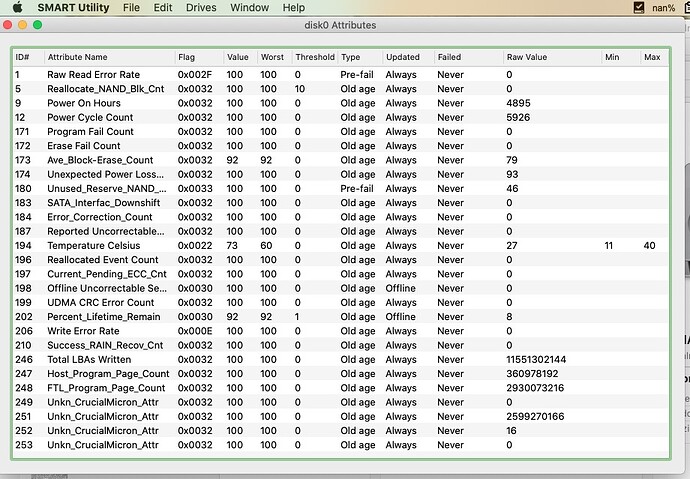The width and height of the screenshot is (690, 479).
Task: Sort by the Type column header
Action: (360, 57)
